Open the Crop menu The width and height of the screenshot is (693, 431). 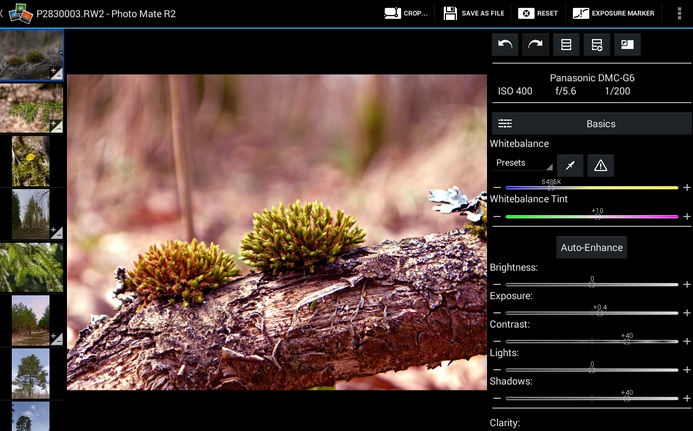coord(406,13)
